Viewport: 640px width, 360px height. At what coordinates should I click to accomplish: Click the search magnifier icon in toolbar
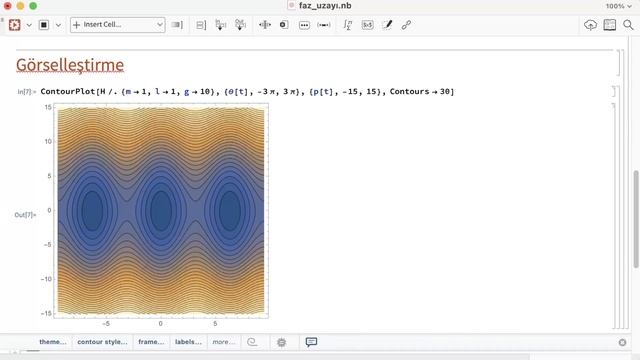[629, 25]
